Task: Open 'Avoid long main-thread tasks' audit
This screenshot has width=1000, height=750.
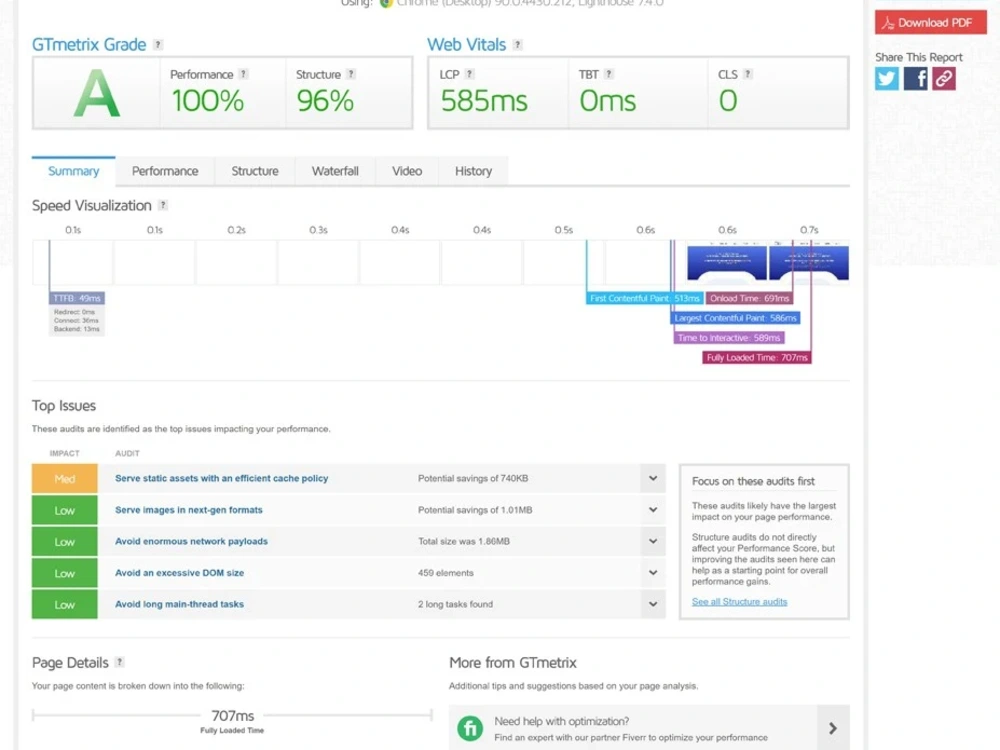Action: pyautogui.click(x=179, y=604)
